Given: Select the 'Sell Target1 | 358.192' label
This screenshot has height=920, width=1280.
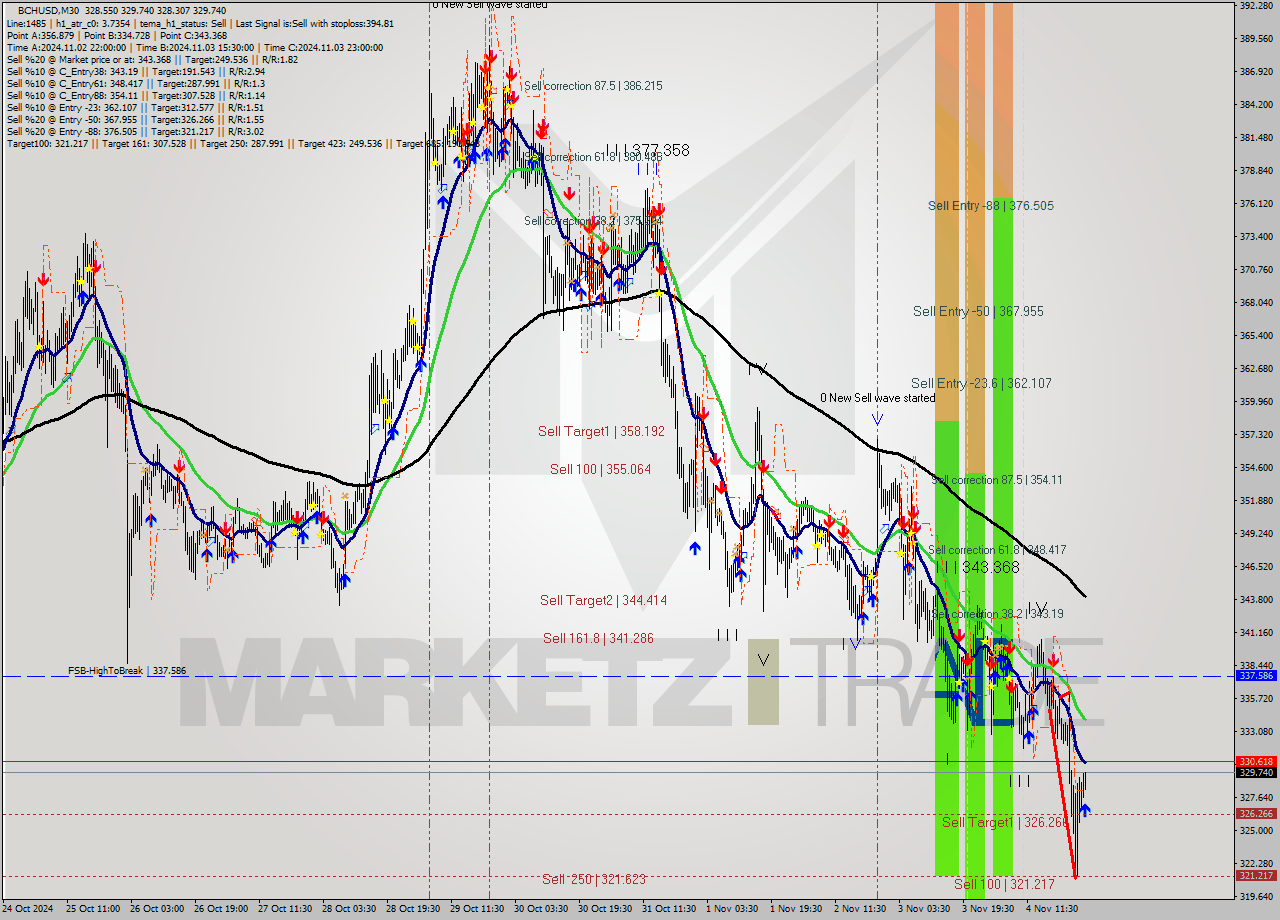Looking at the screenshot, I should pos(602,431).
